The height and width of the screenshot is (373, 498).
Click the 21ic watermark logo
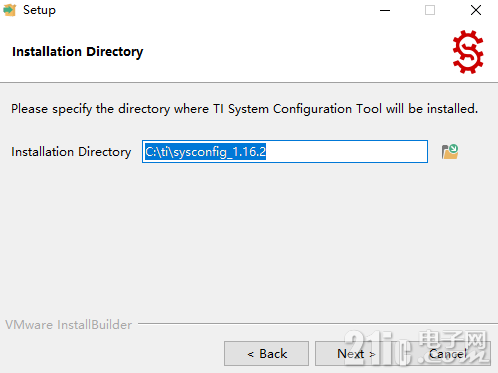(x=415, y=347)
